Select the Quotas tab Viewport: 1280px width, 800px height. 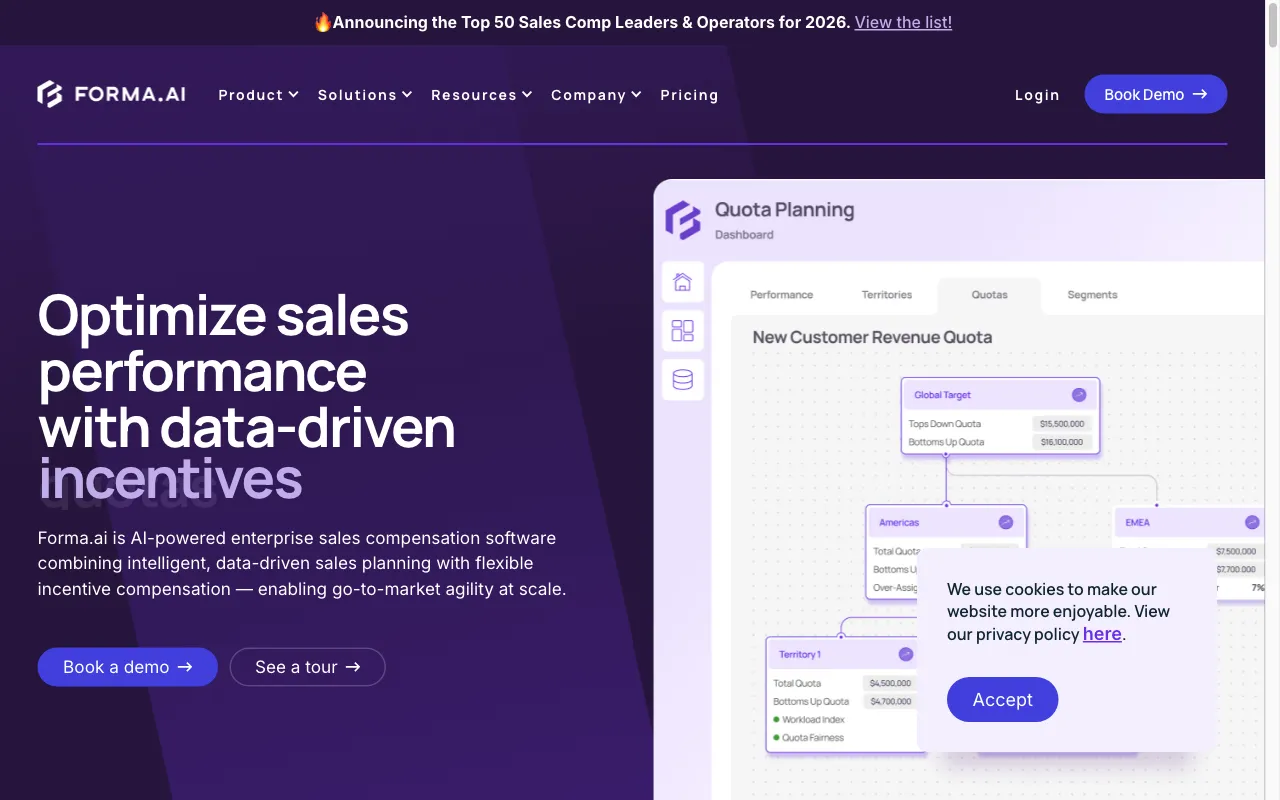[x=990, y=295]
